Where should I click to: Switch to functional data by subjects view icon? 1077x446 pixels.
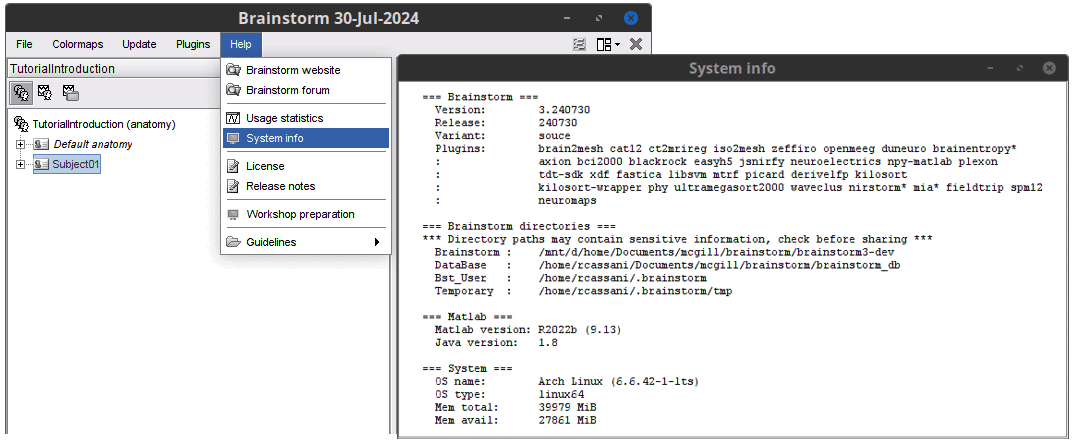45,93
